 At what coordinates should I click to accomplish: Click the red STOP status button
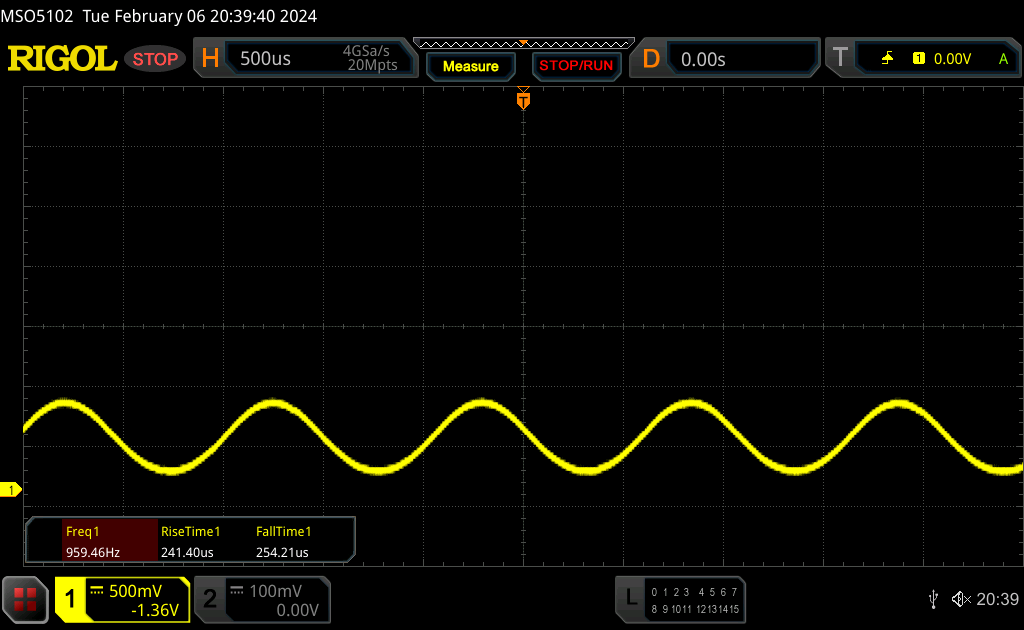coord(155,59)
